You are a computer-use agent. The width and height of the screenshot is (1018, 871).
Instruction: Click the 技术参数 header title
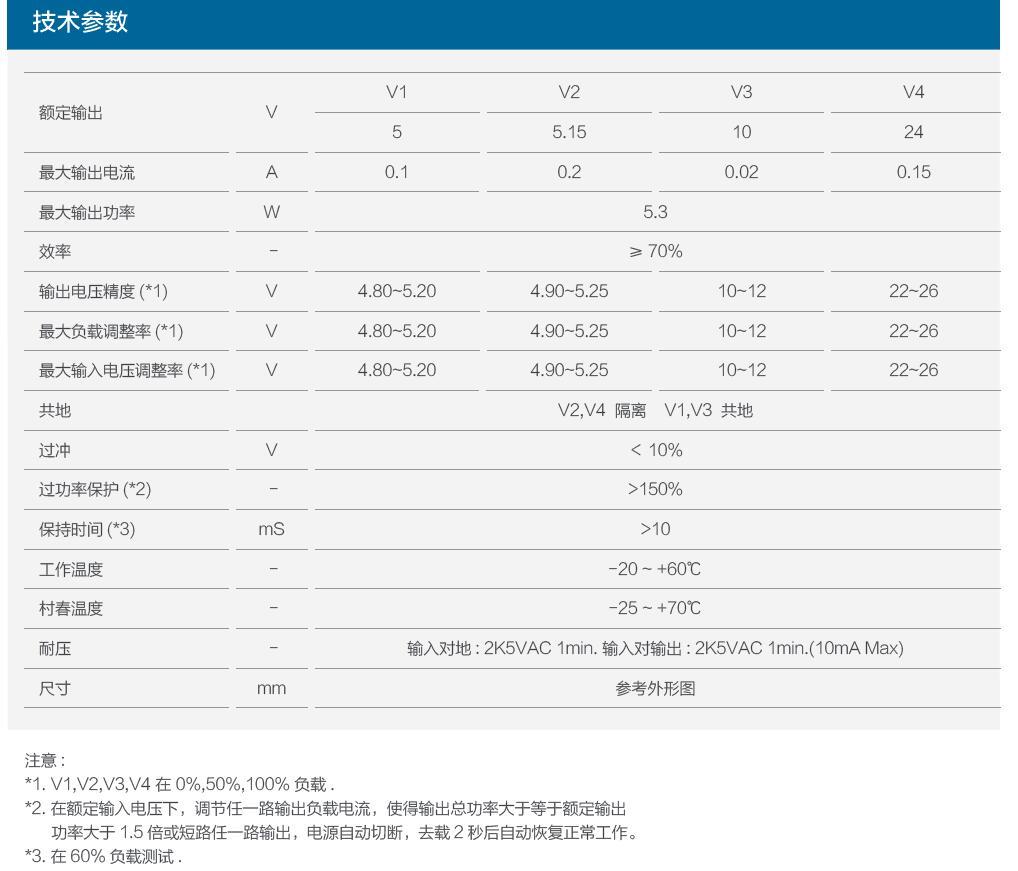tap(81, 23)
